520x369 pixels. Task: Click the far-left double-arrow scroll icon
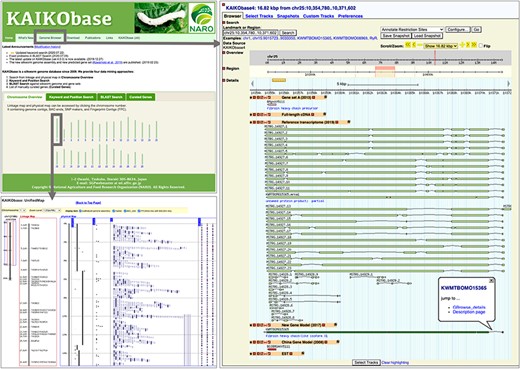408,45
